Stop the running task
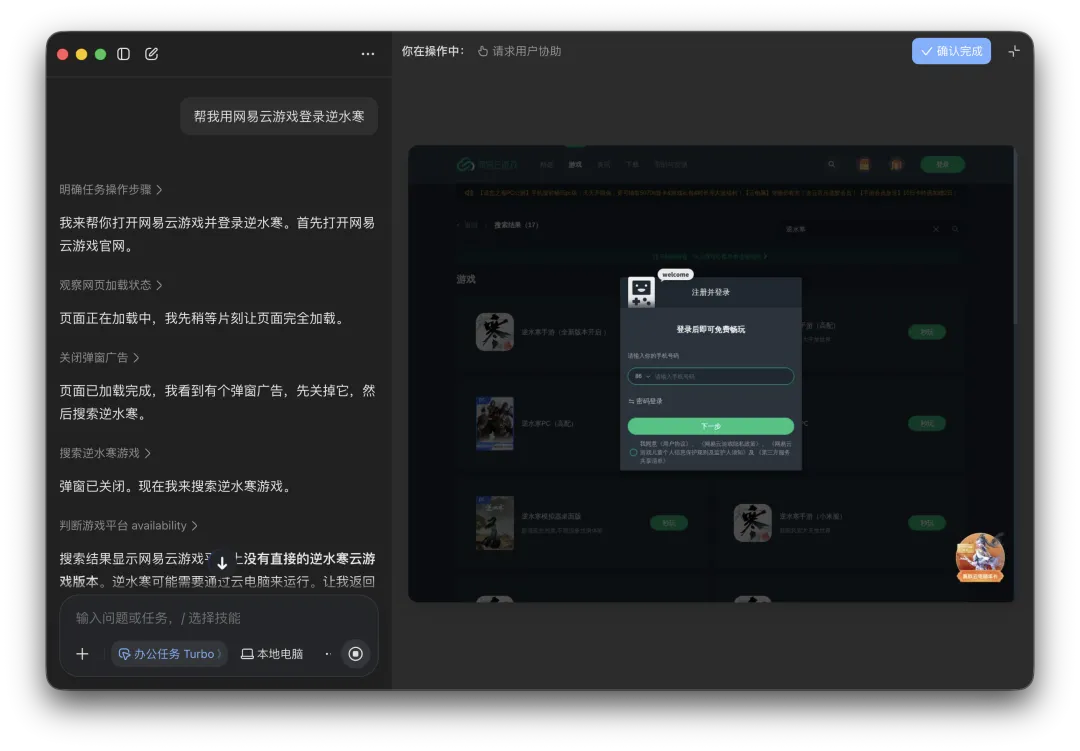 (355, 654)
